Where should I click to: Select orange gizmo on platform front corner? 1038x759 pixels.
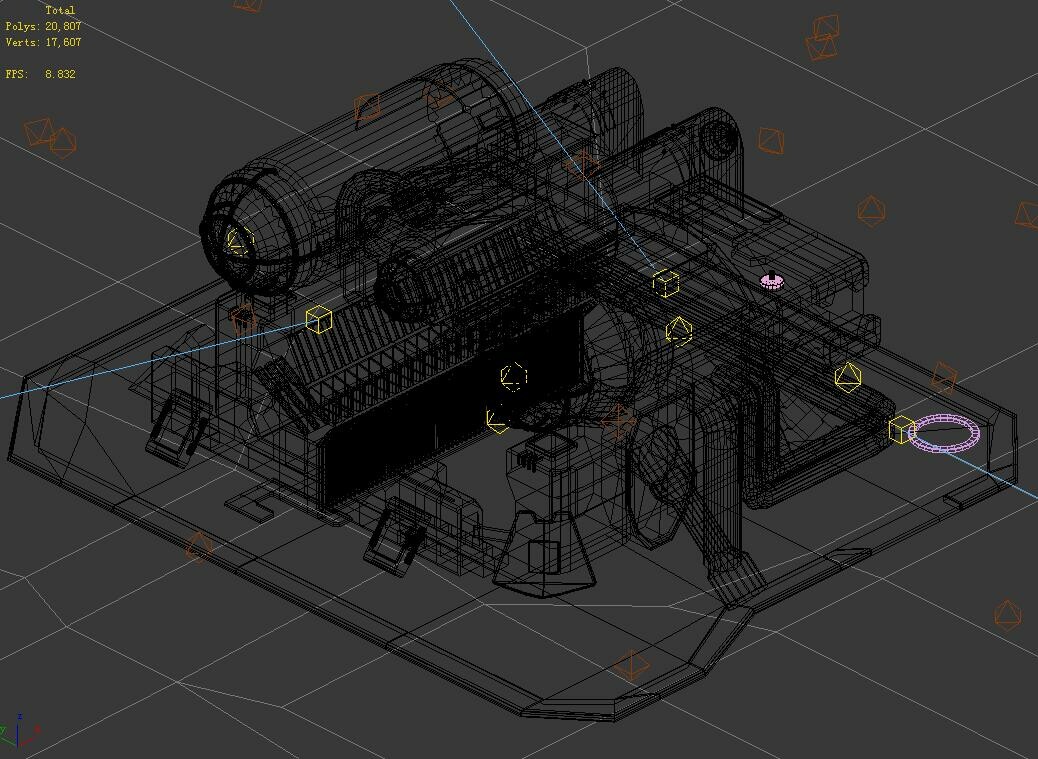click(630, 665)
